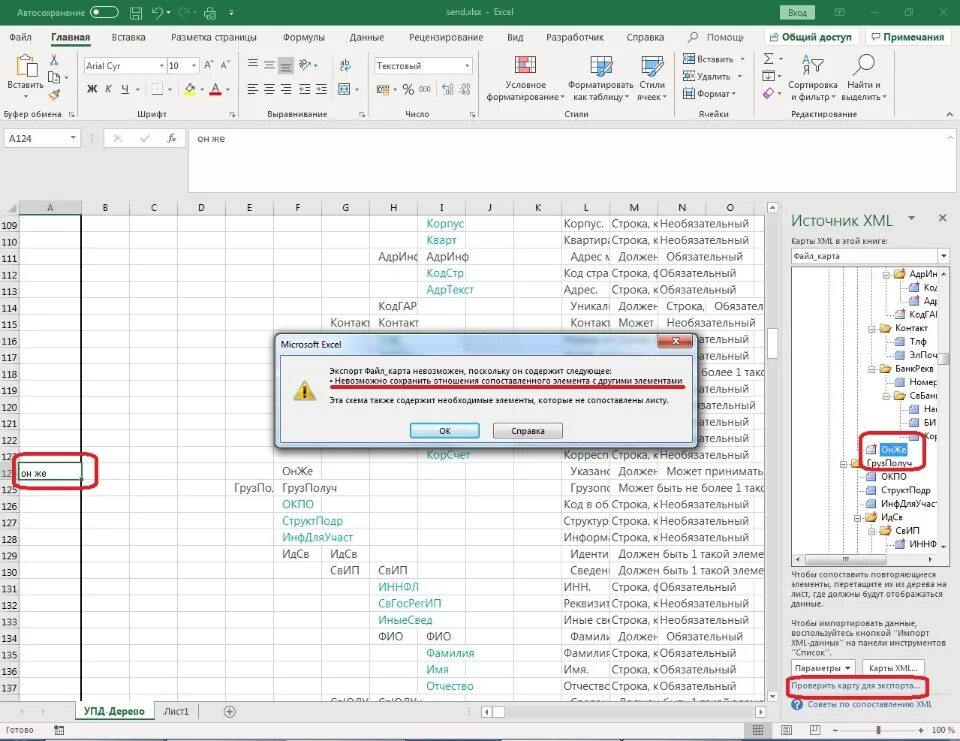Open fill color dropdown arrow
This screenshot has width=960, height=741.
[x=202, y=90]
